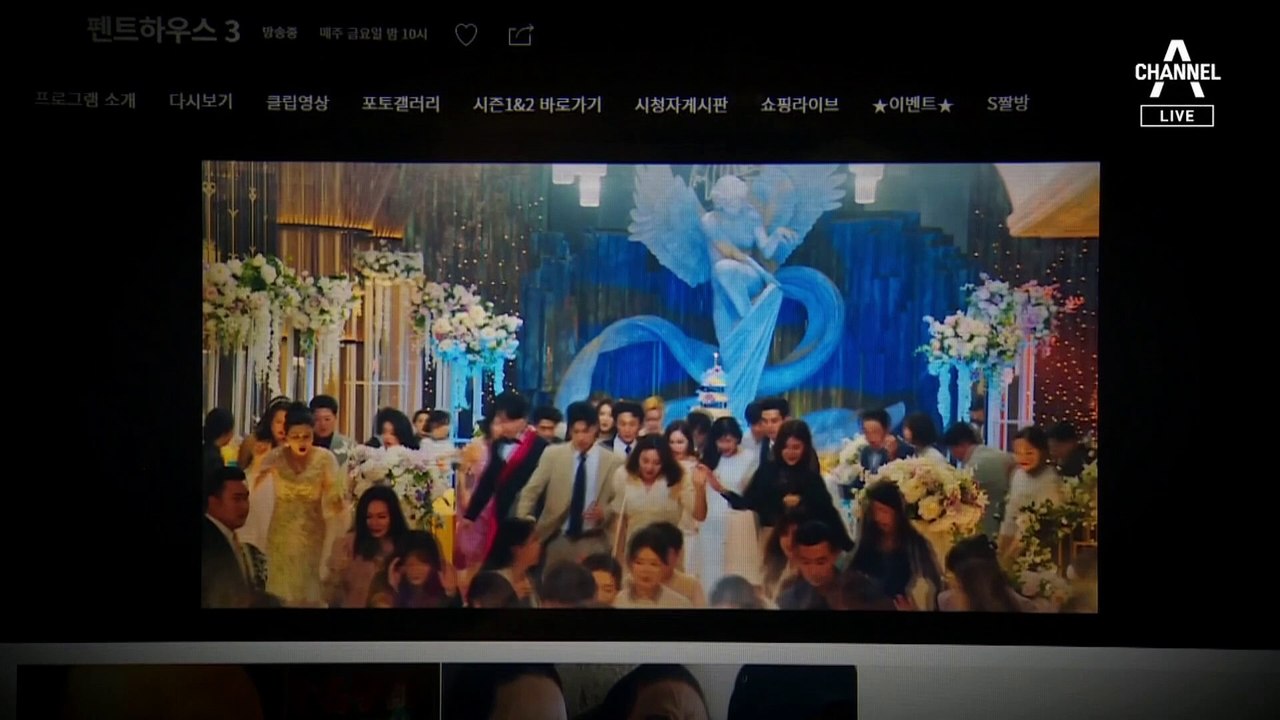Viewport: 1280px width, 720px height.
Task: Click the 매주 금요일 밤 10시 schedule text
Action: pyautogui.click(x=374, y=34)
